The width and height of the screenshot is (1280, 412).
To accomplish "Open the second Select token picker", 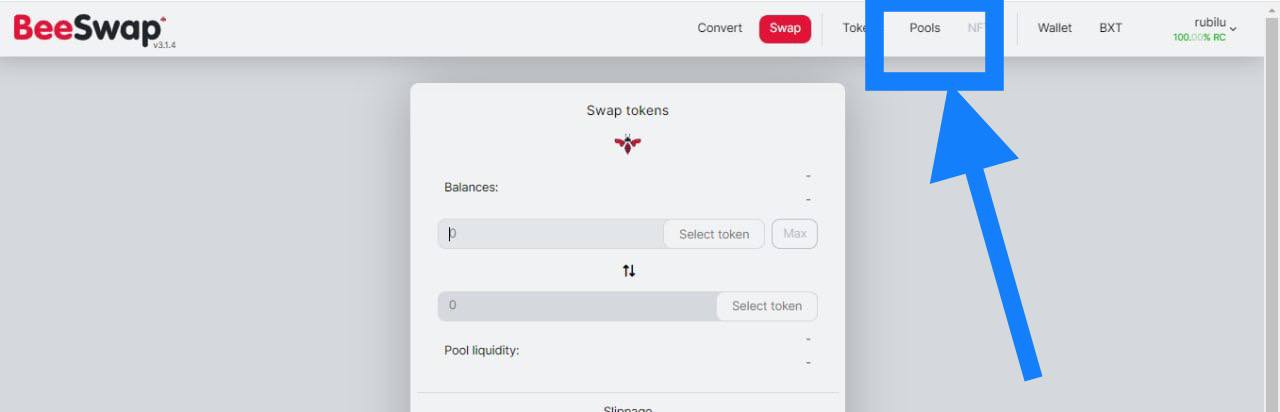I will (767, 306).
